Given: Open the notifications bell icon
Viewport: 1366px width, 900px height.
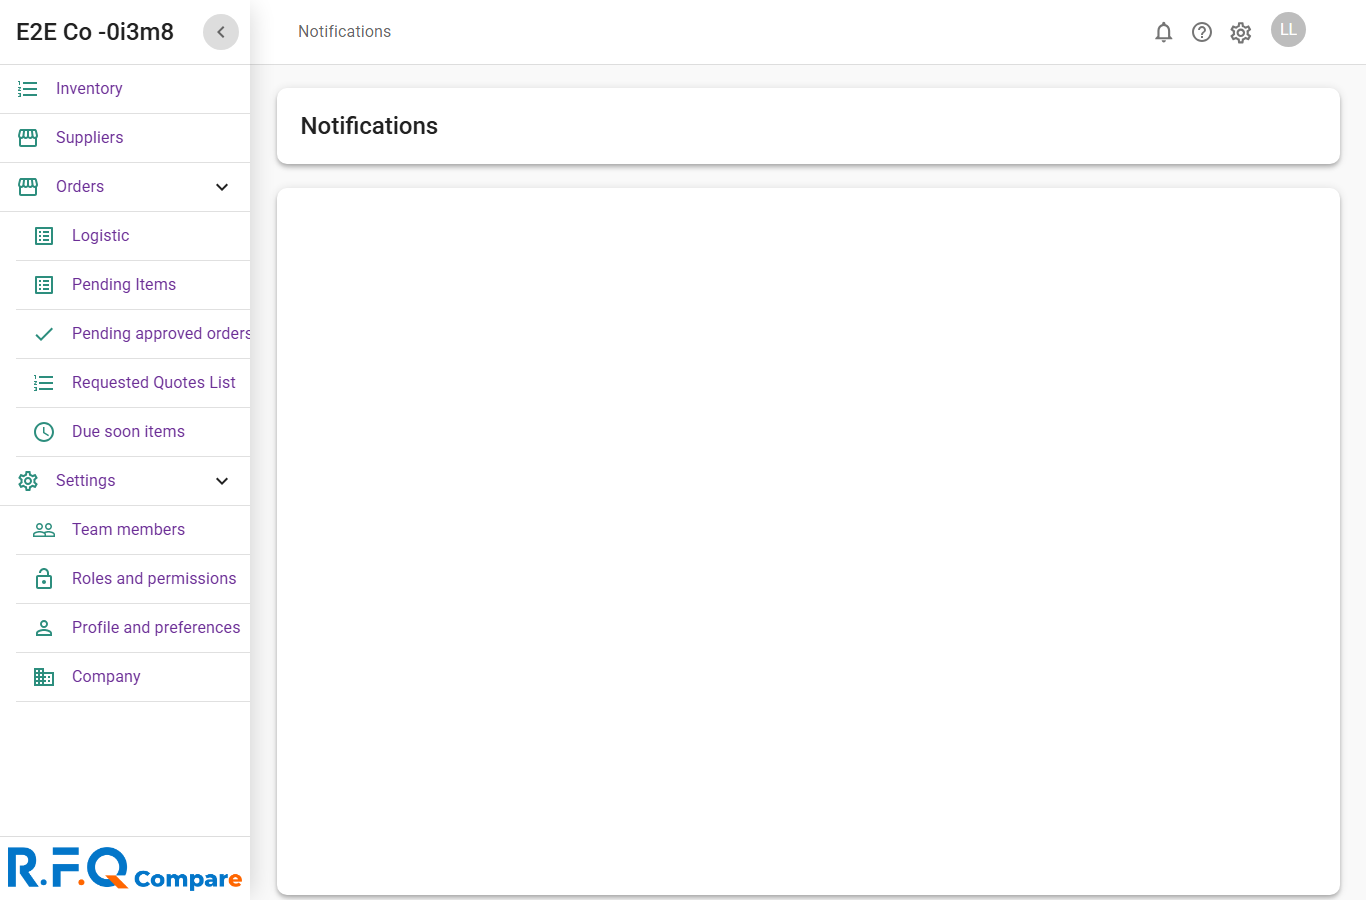Looking at the screenshot, I should click(1163, 32).
